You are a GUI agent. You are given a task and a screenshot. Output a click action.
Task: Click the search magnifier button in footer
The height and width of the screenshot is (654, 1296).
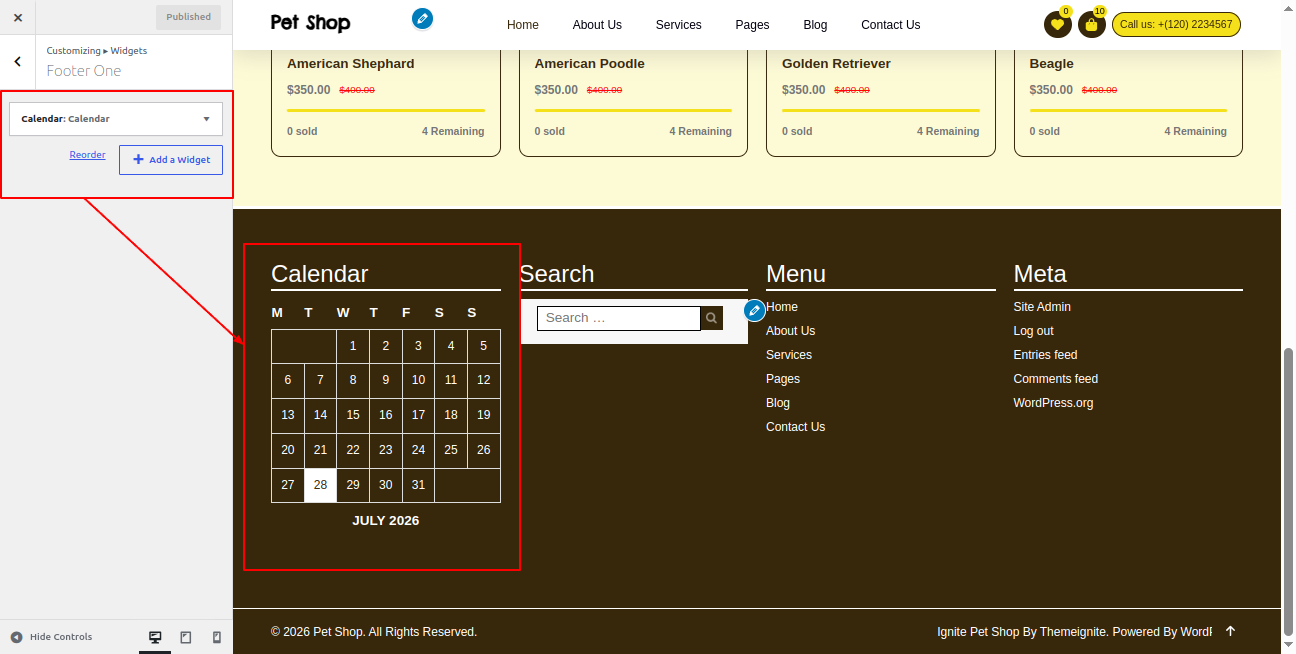711,318
